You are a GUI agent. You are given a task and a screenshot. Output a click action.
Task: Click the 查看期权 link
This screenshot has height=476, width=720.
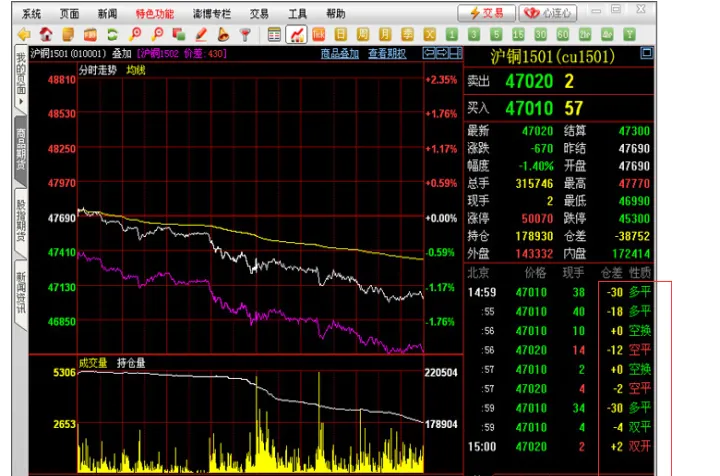tap(387, 53)
